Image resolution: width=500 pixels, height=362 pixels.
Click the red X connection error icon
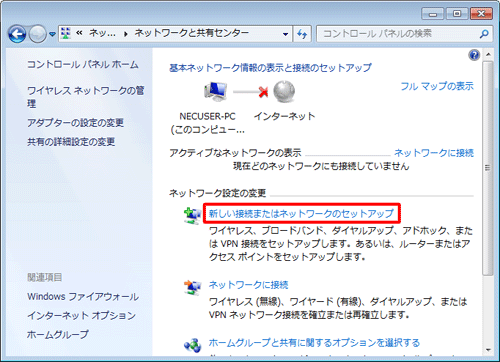(x=263, y=92)
